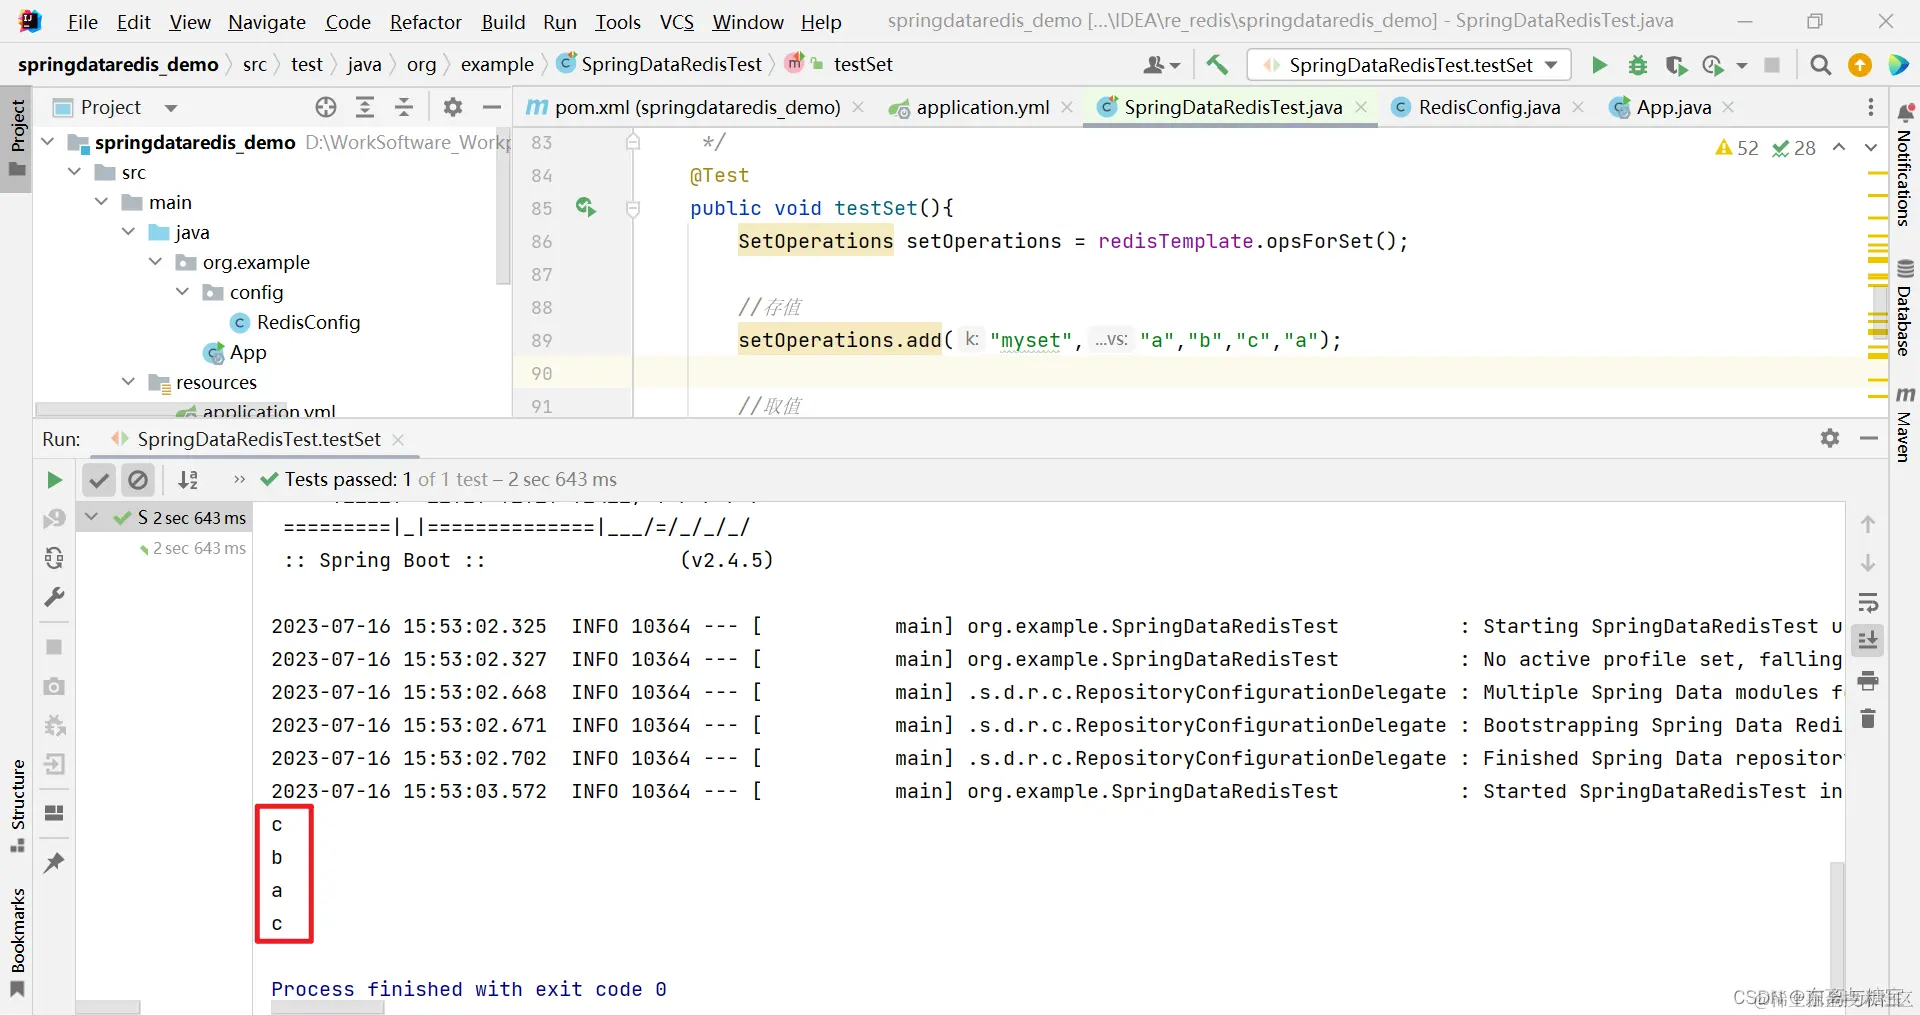Toggle soft-wrap in console output
Image resolution: width=1920 pixels, height=1016 pixels.
click(x=1868, y=603)
